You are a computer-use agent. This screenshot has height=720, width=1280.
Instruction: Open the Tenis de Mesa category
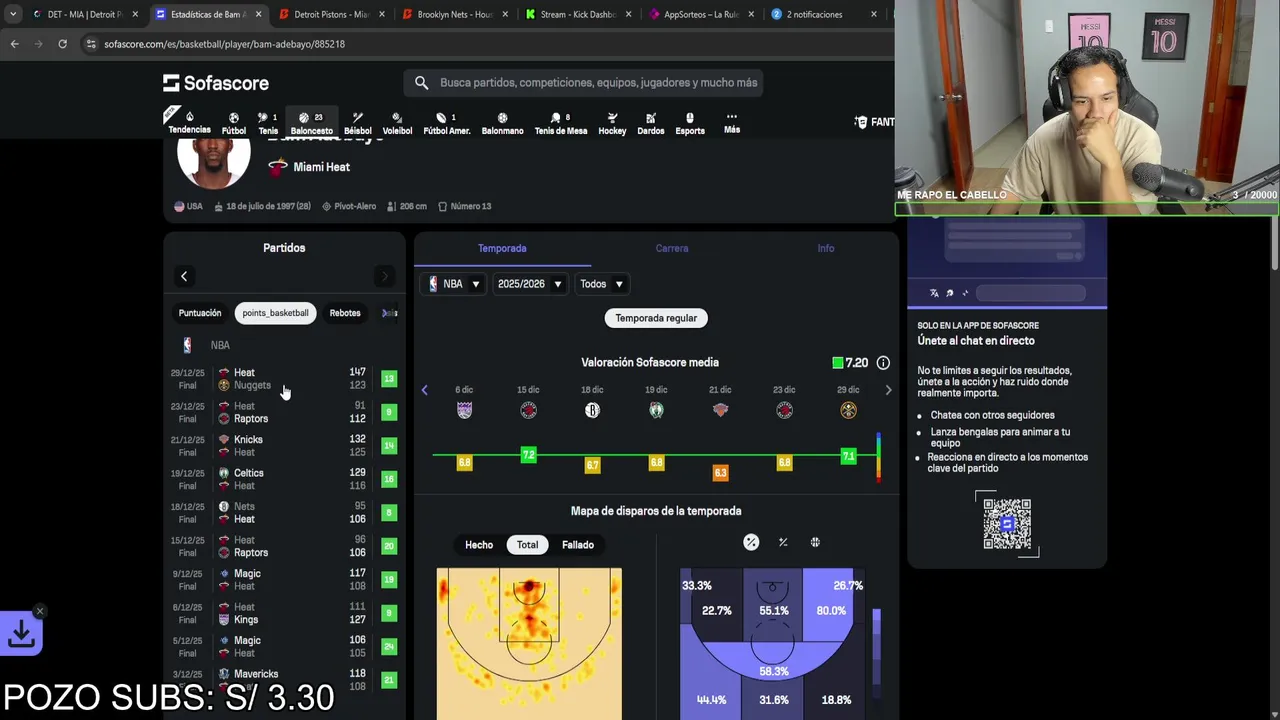(561, 123)
